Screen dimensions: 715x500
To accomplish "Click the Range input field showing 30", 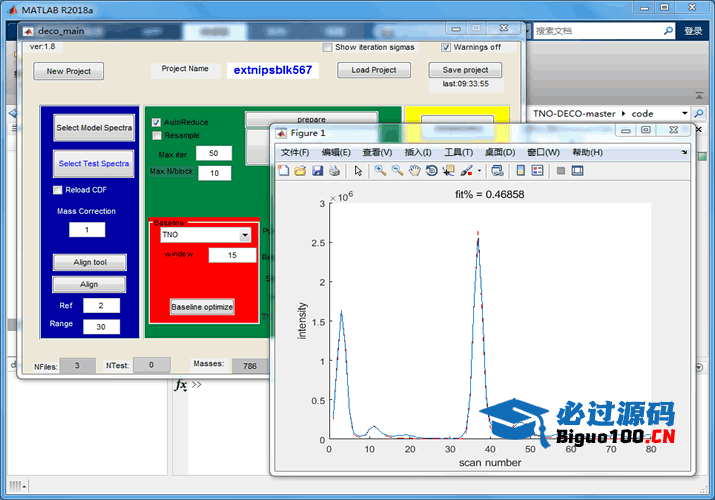I will 101,327.
